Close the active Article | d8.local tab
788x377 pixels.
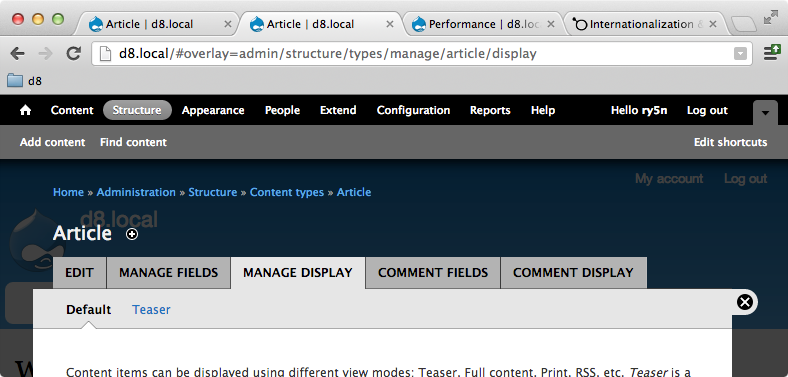[389, 24]
